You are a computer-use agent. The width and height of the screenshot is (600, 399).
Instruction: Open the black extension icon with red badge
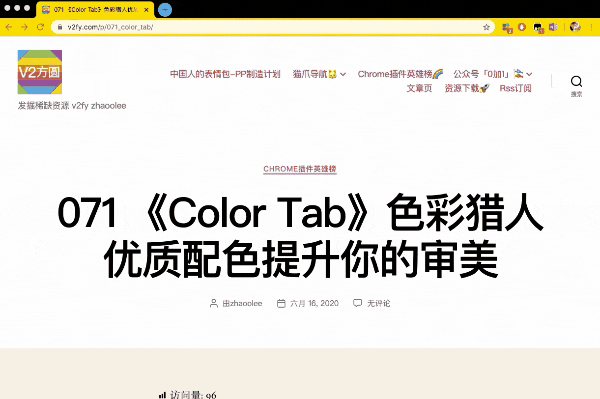538,28
